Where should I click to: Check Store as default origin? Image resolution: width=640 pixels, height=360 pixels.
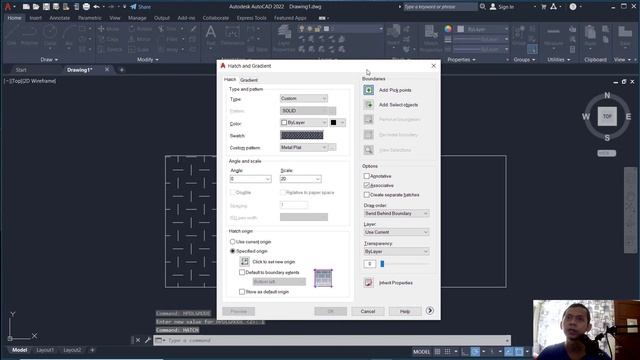point(242,292)
